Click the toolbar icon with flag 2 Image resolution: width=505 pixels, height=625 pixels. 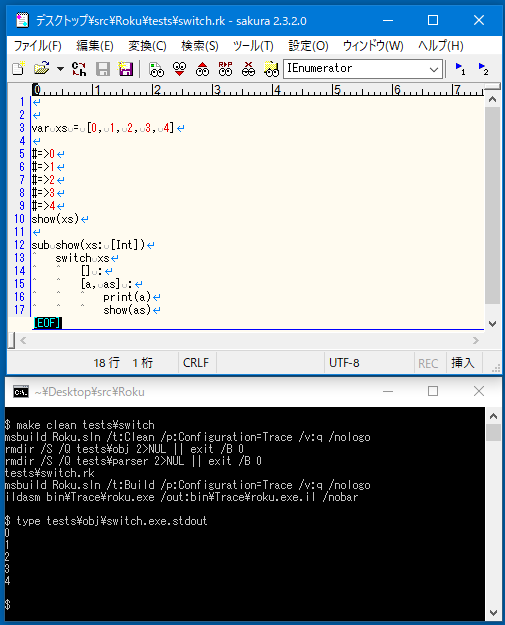click(483, 69)
